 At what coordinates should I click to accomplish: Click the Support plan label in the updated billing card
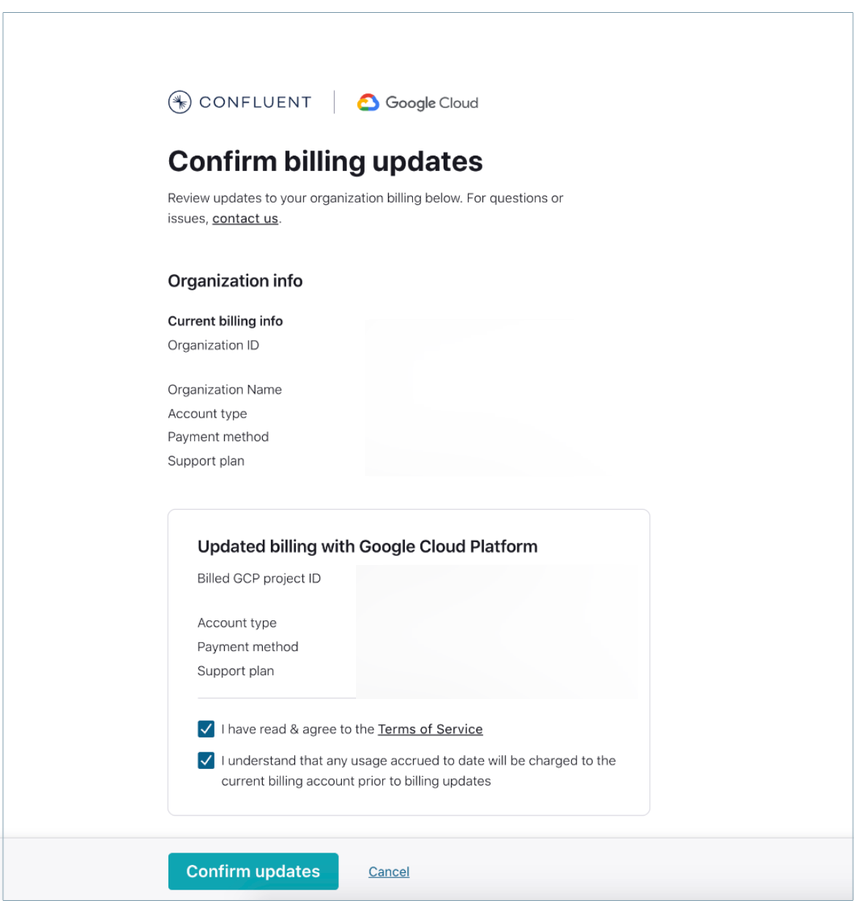tap(235, 671)
